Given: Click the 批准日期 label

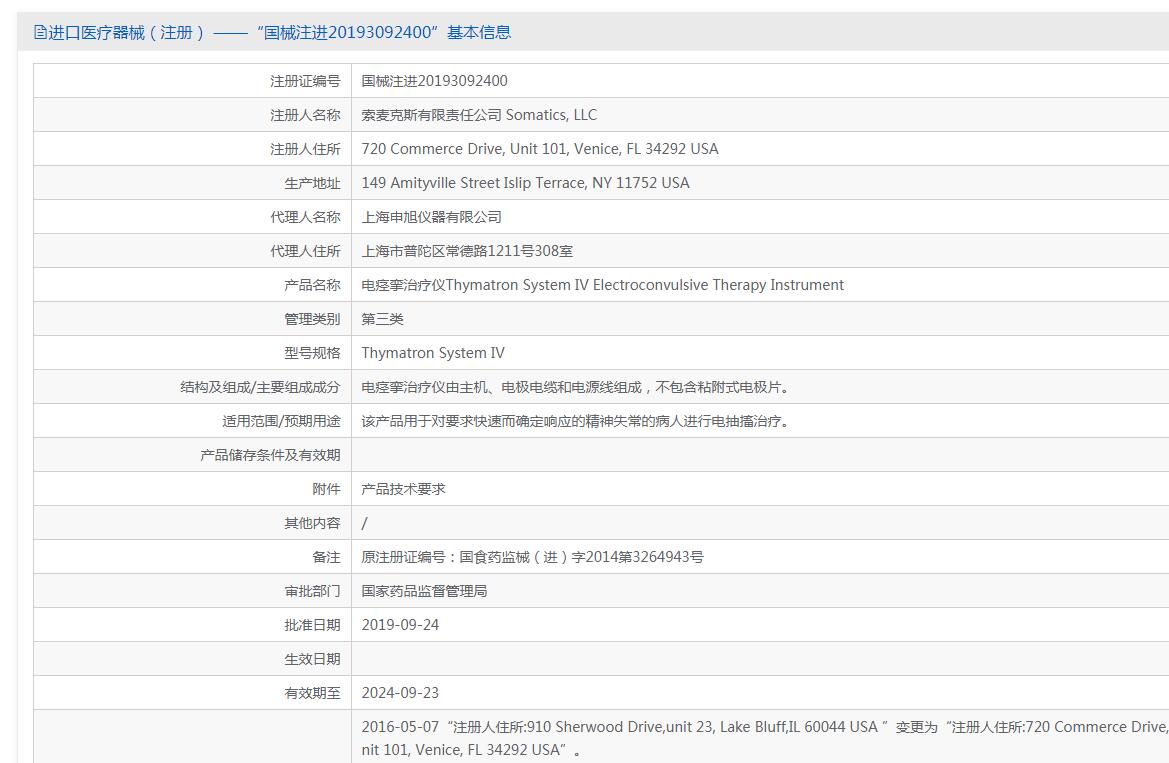Looking at the screenshot, I should pos(312,626).
